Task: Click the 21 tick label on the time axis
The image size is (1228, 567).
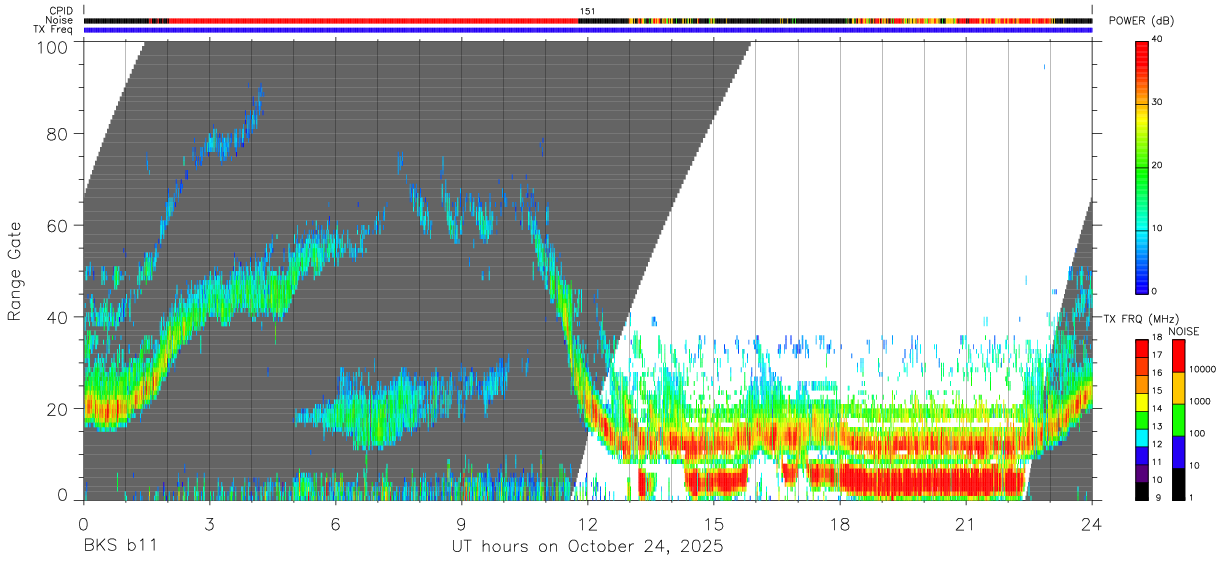Action: pos(966,524)
